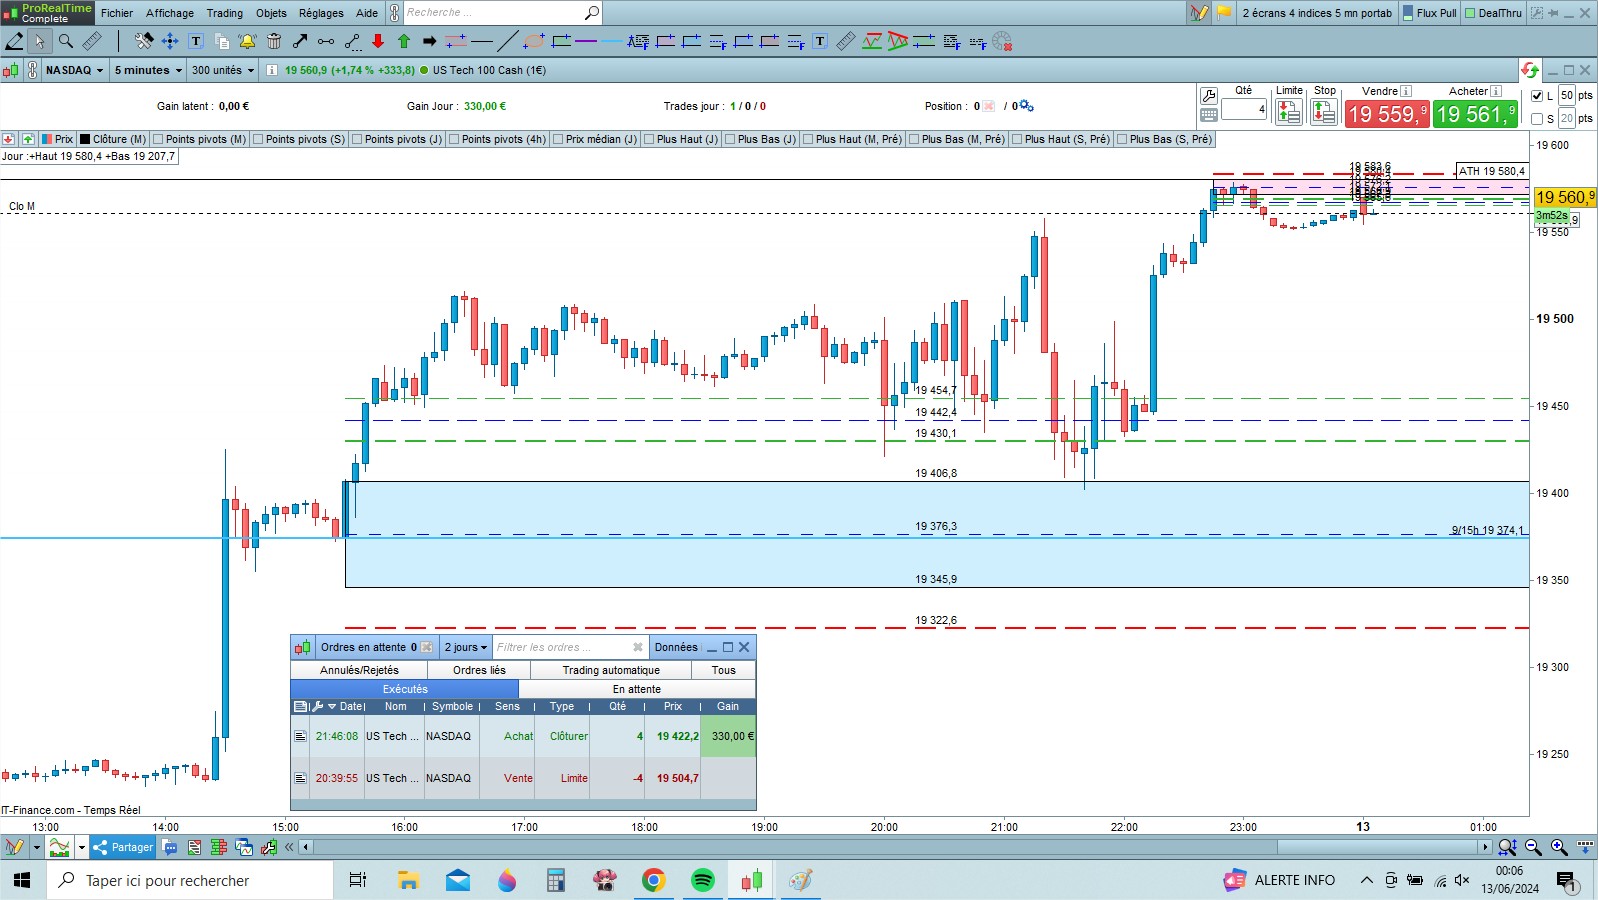This screenshot has width=1598, height=900.
Task: Enable Points pivots (S) indicator
Action: point(258,139)
